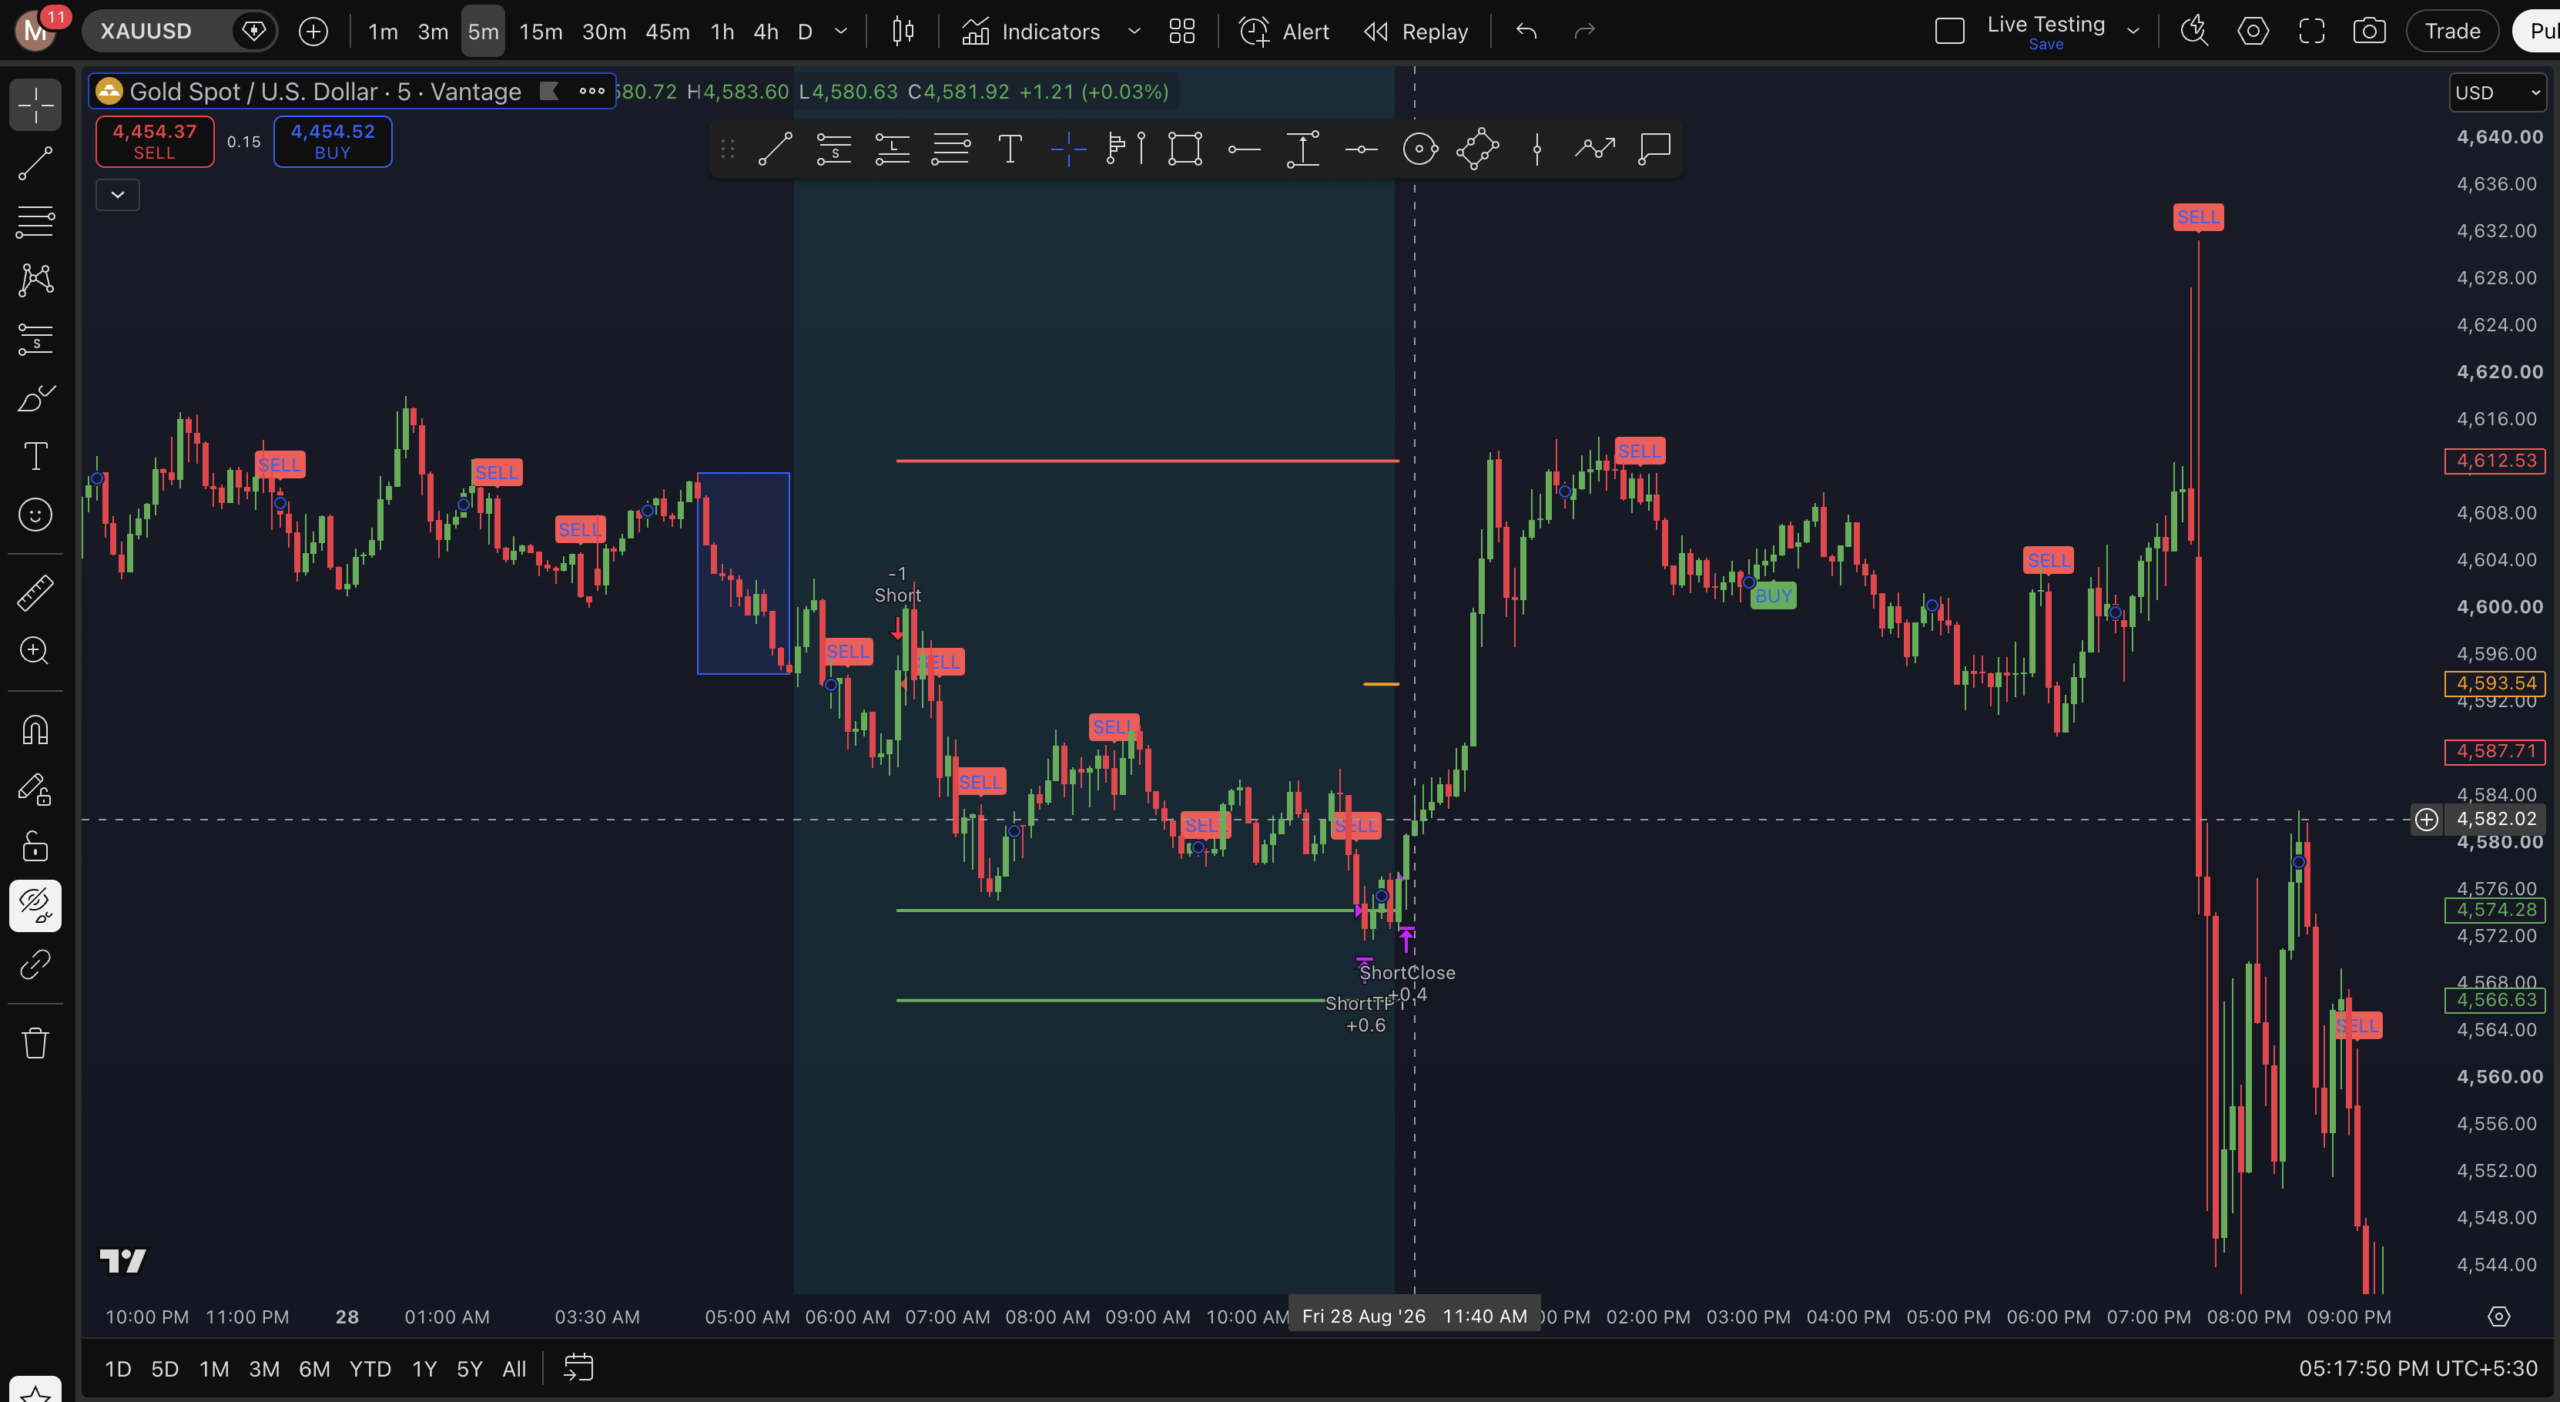The image size is (2560, 1402).
Task: Click the blue 4,454.52 BUY button
Action: [332, 141]
